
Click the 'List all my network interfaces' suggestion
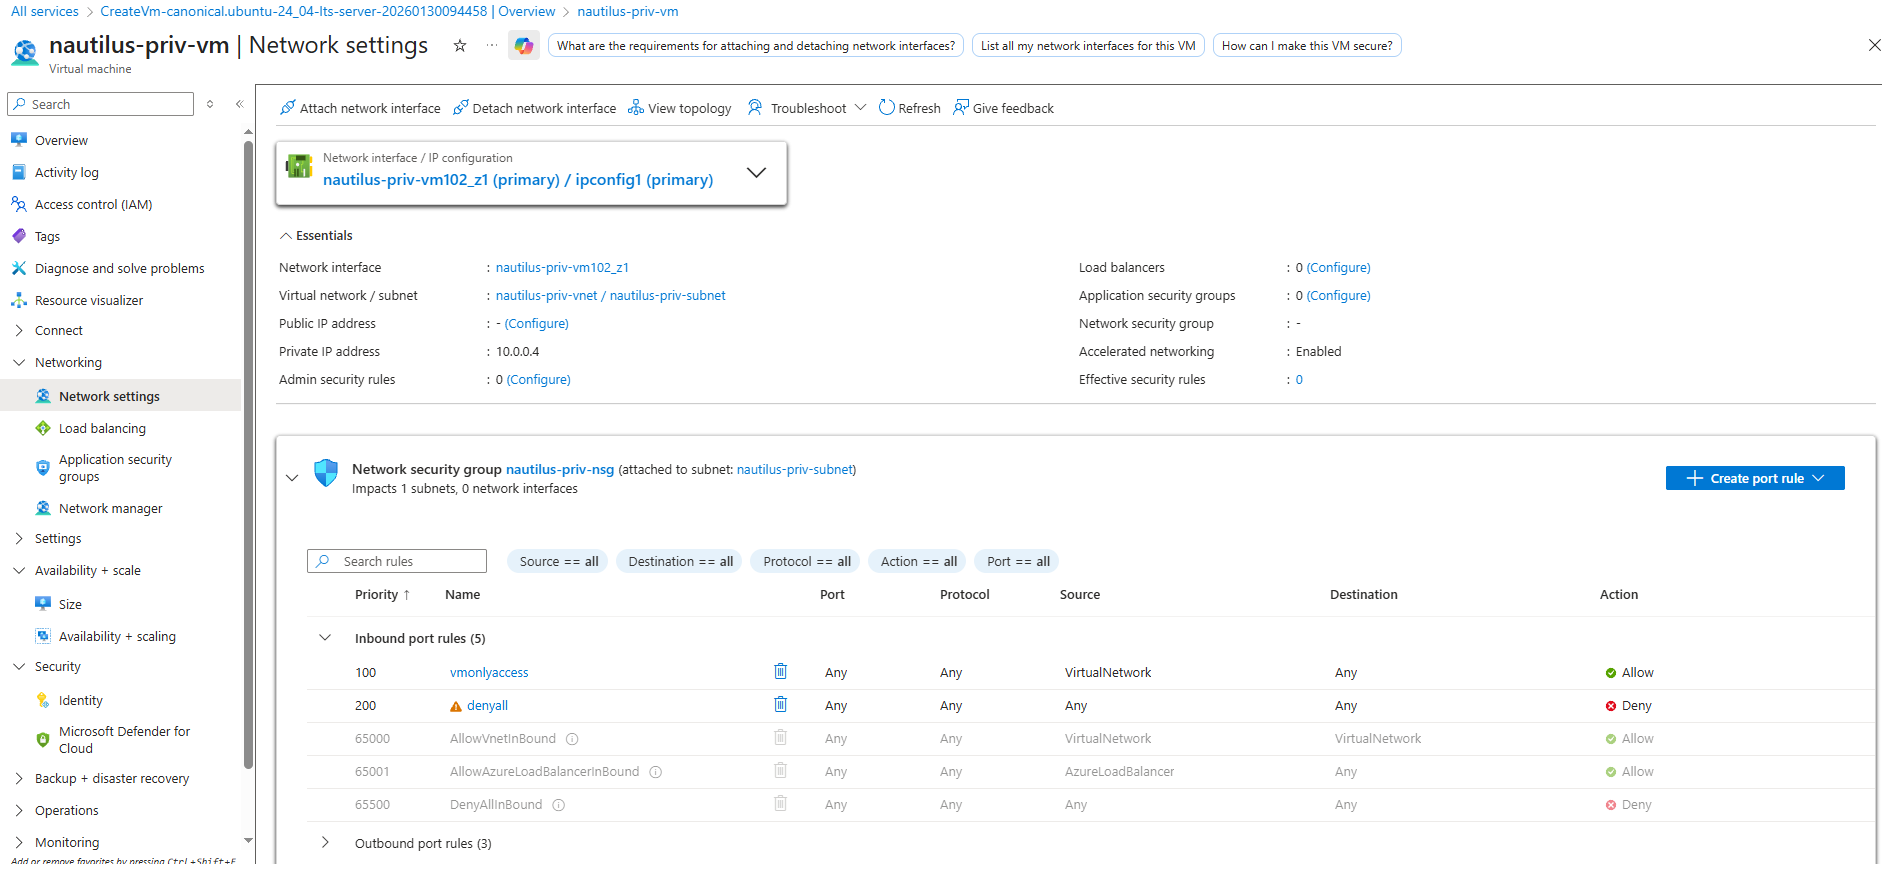click(x=1088, y=45)
